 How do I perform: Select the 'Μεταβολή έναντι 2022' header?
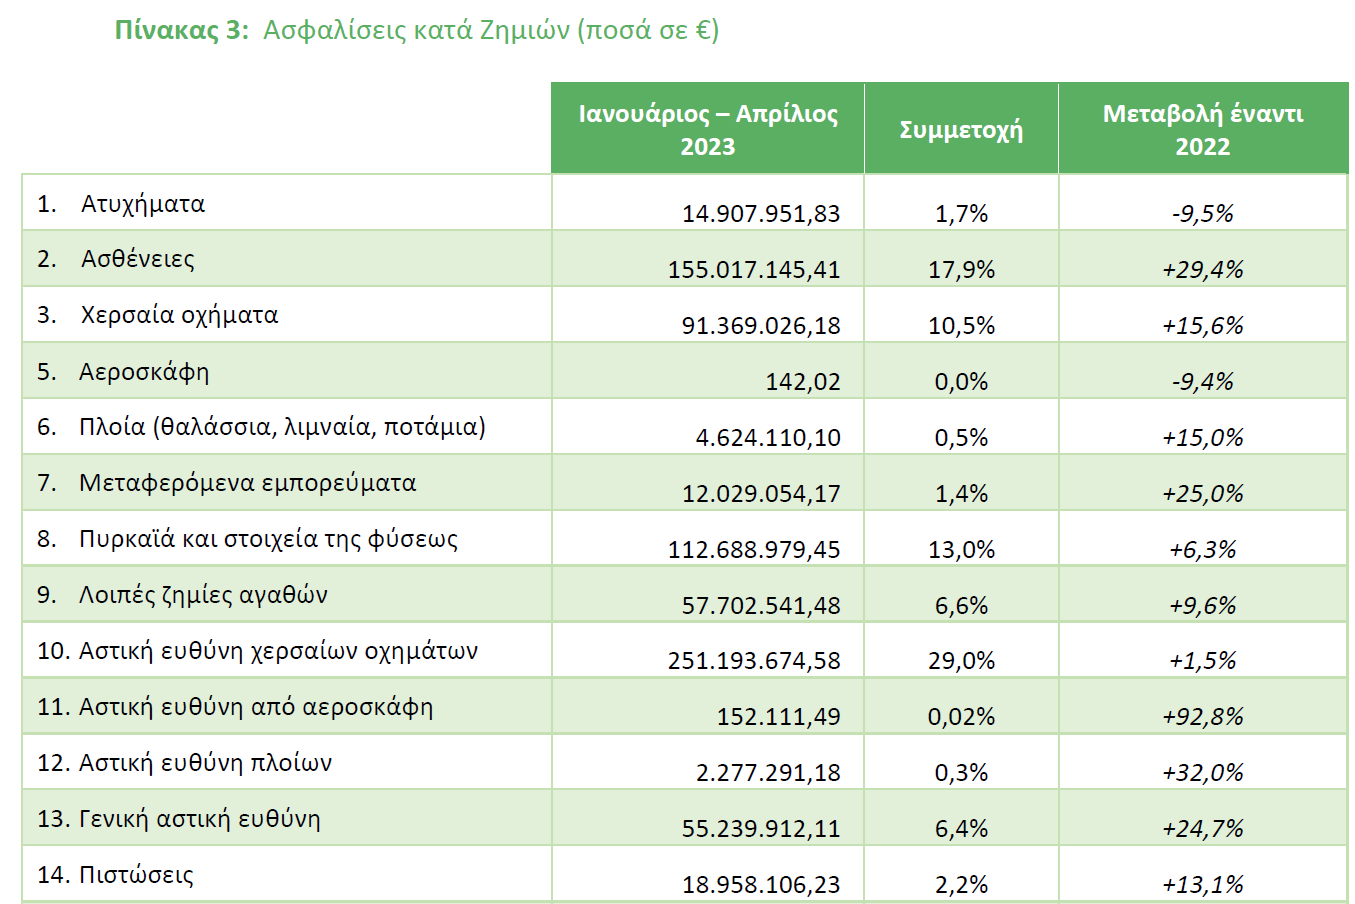pyautogui.click(x=1202, y=130)
